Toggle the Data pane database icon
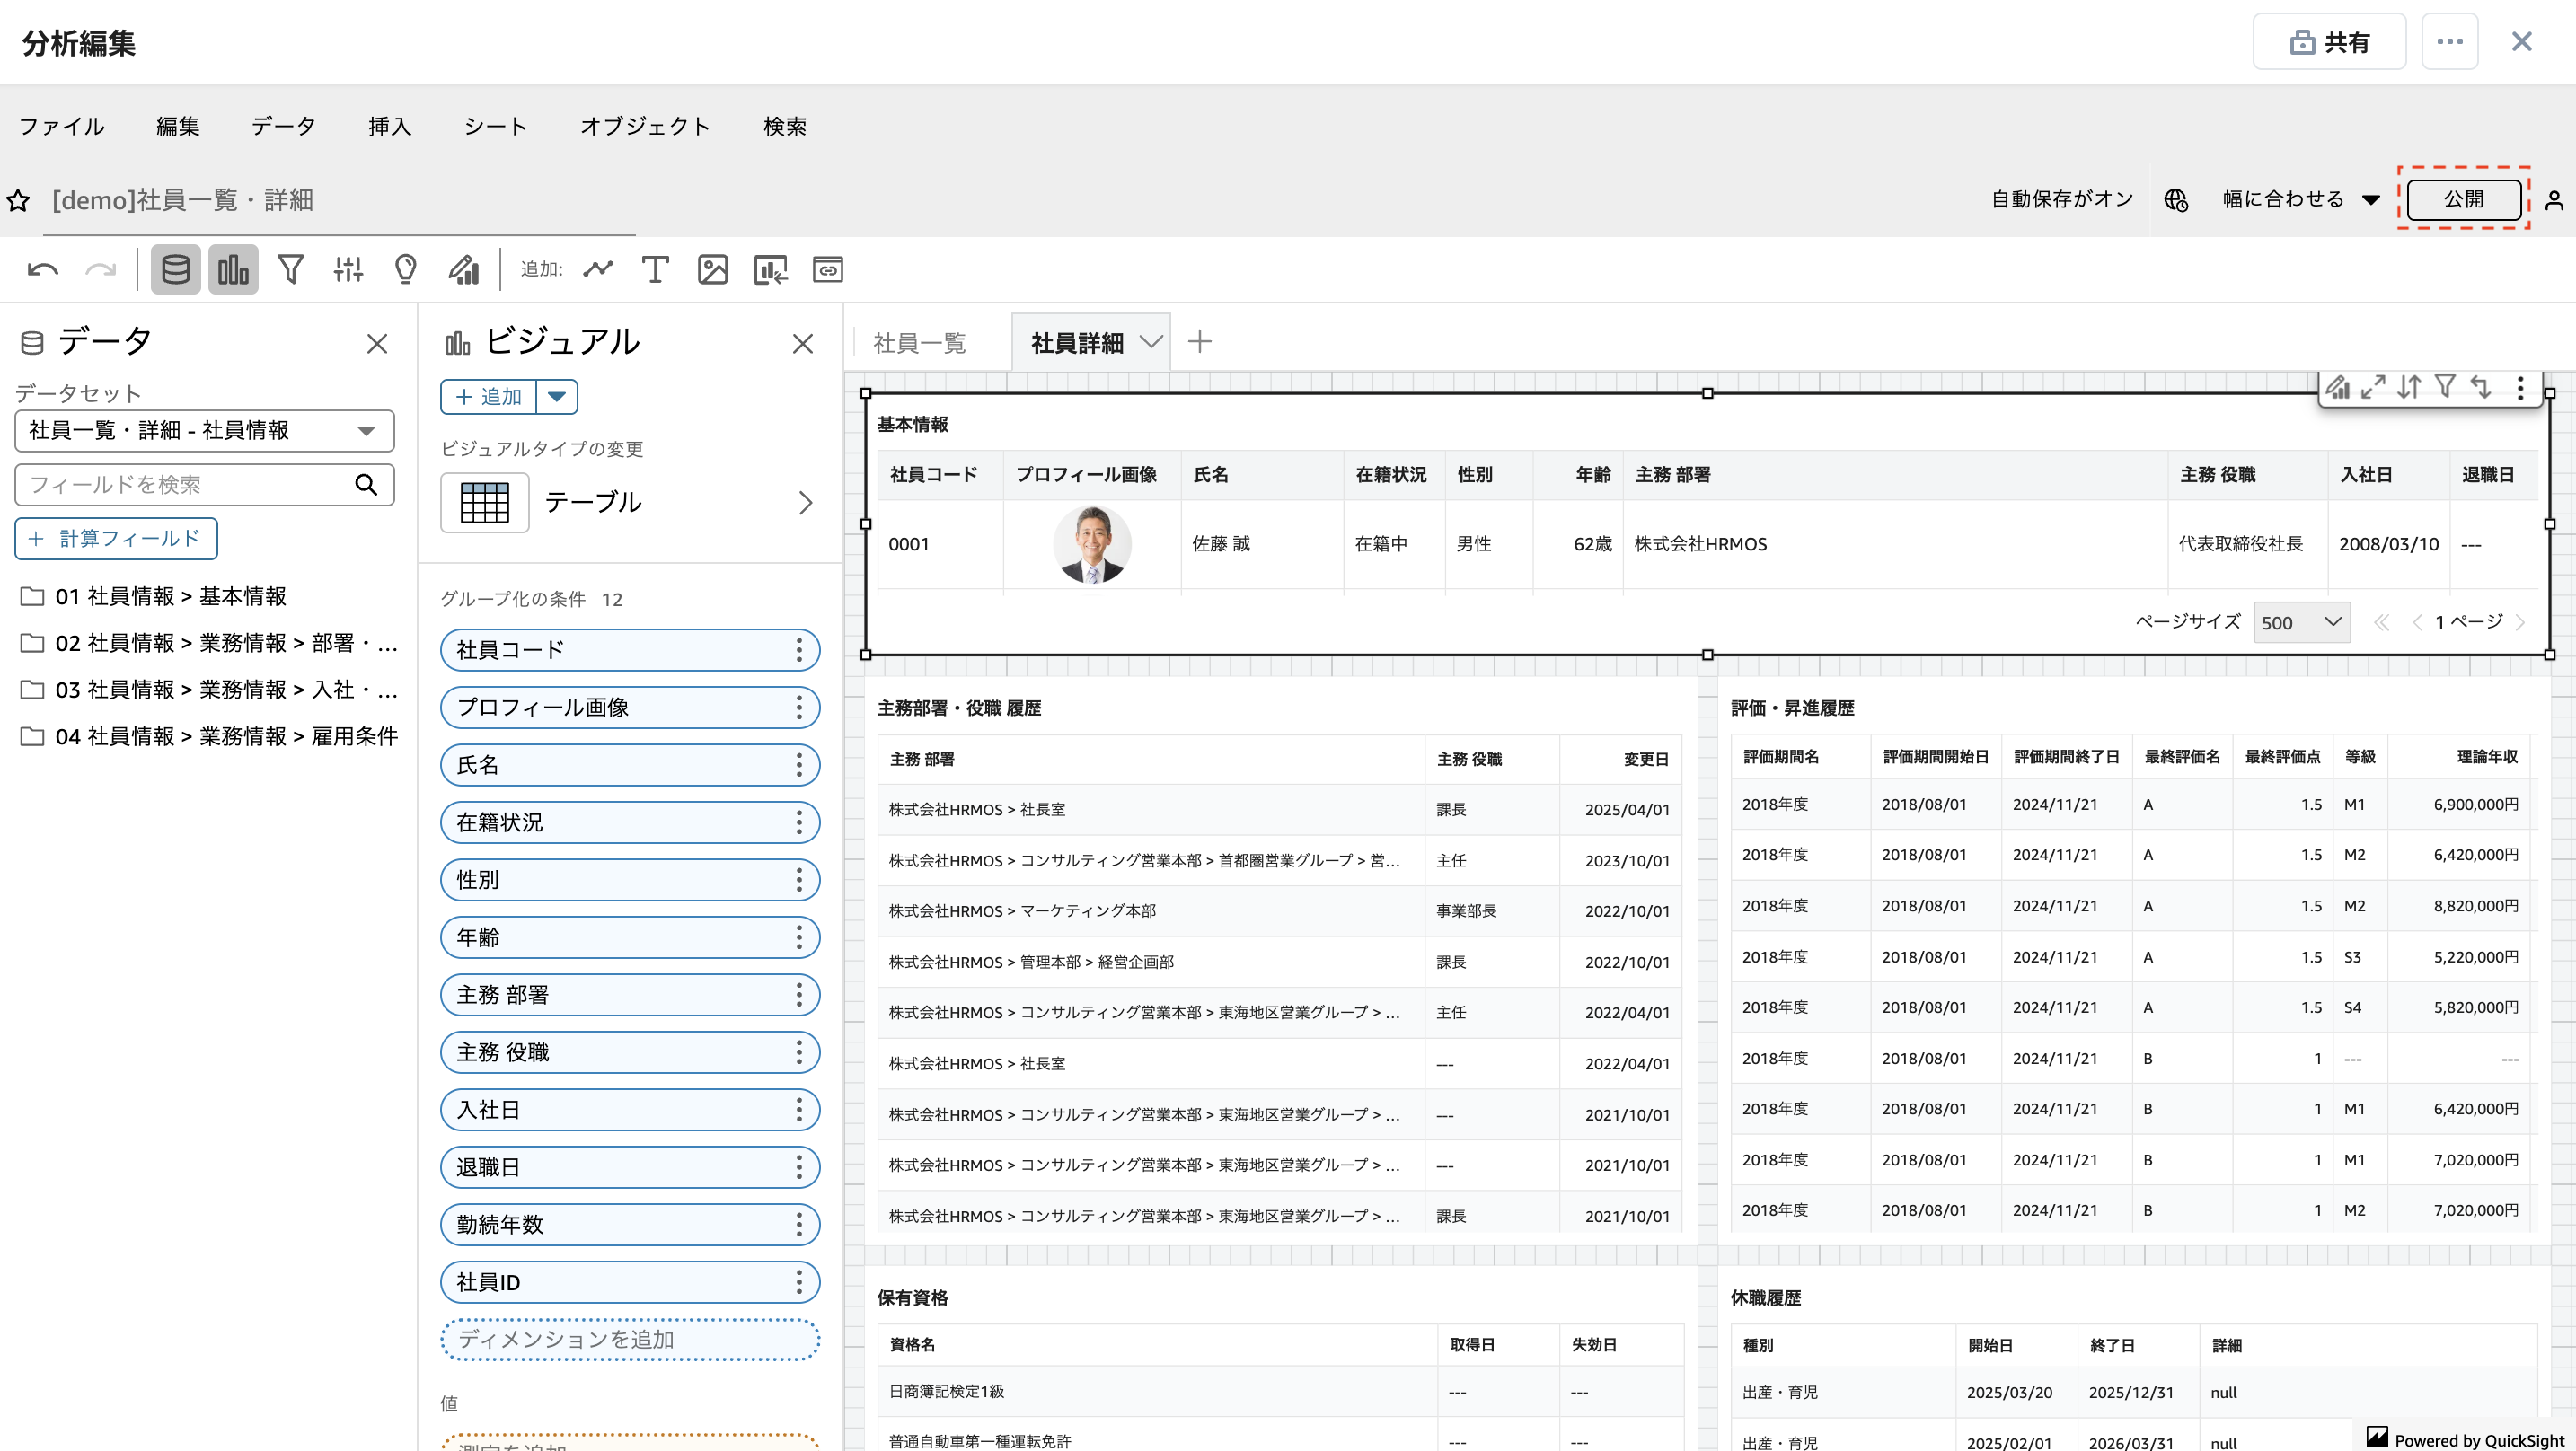2576x1451 pixels. pyautogui.click(x=175, y=270)
